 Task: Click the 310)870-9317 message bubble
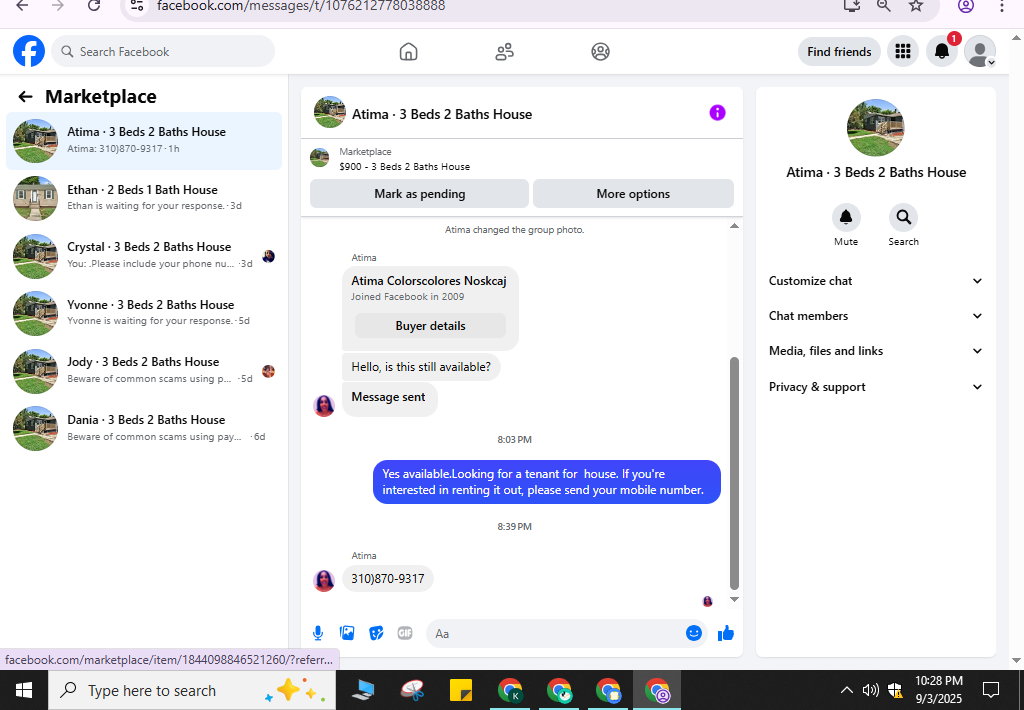388,579
